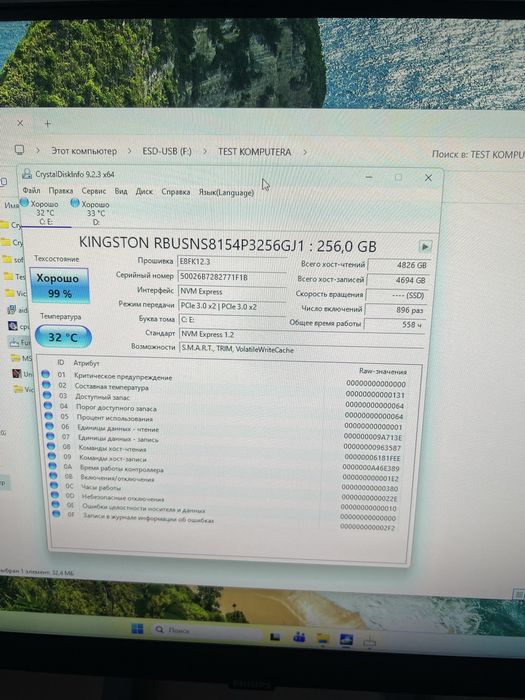
Task: Select the Процент использования attribute row text
Action: (x=115, y=418)
